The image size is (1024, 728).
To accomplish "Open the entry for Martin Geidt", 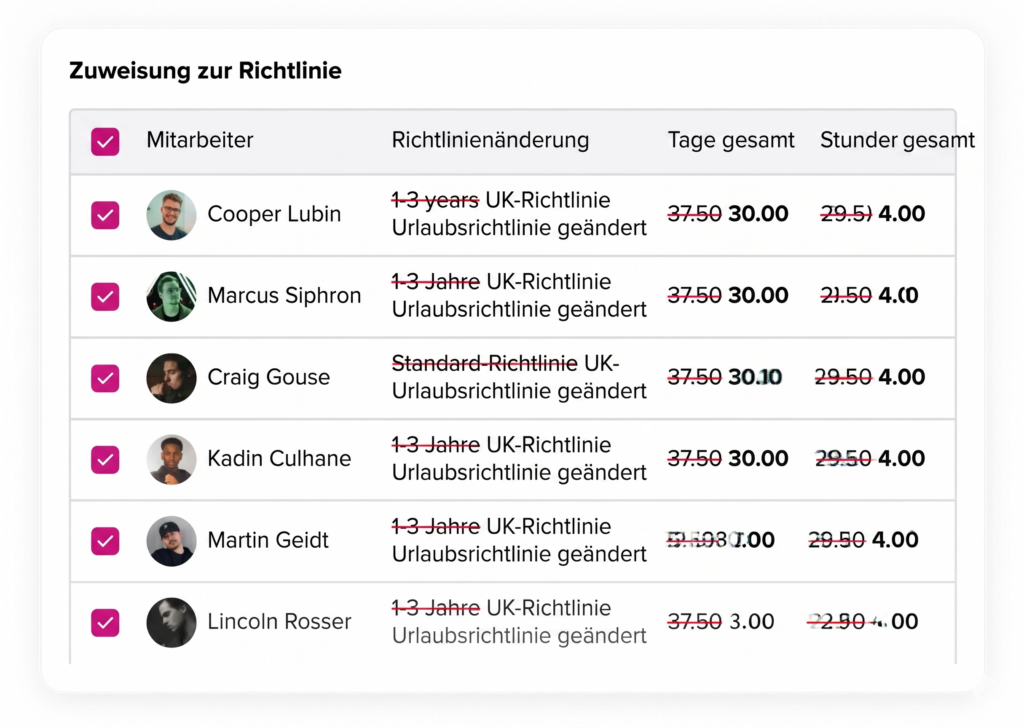I will (x=268, y=540).
